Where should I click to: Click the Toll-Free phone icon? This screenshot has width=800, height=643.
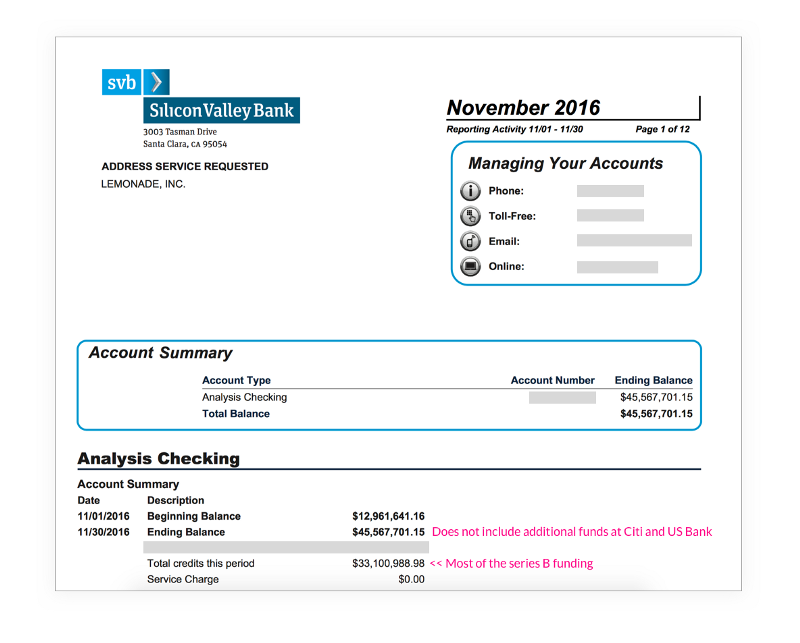(x=470, y=216)
